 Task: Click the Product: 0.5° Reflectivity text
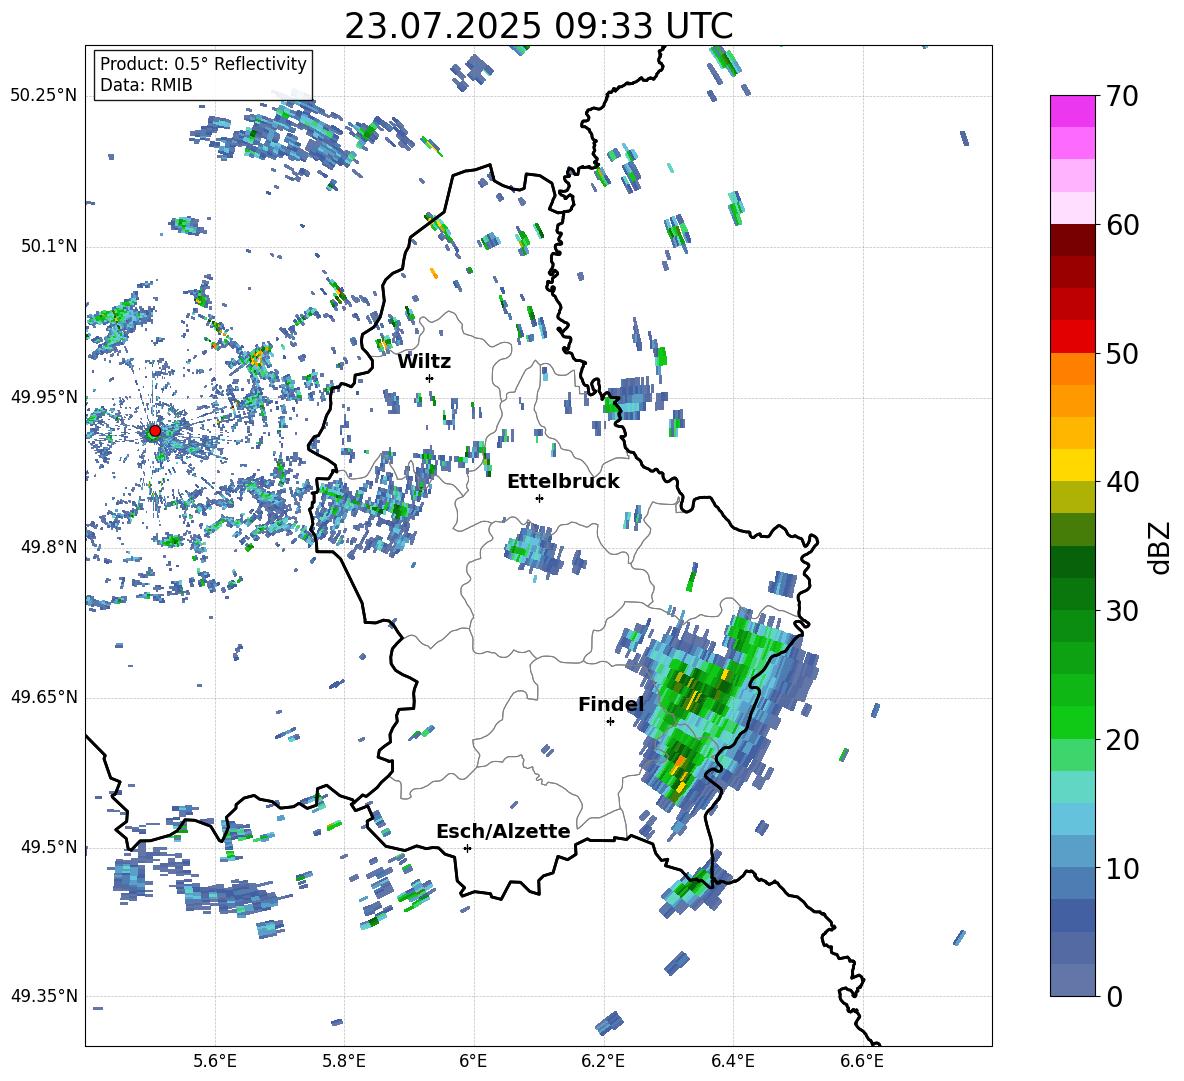203,63
